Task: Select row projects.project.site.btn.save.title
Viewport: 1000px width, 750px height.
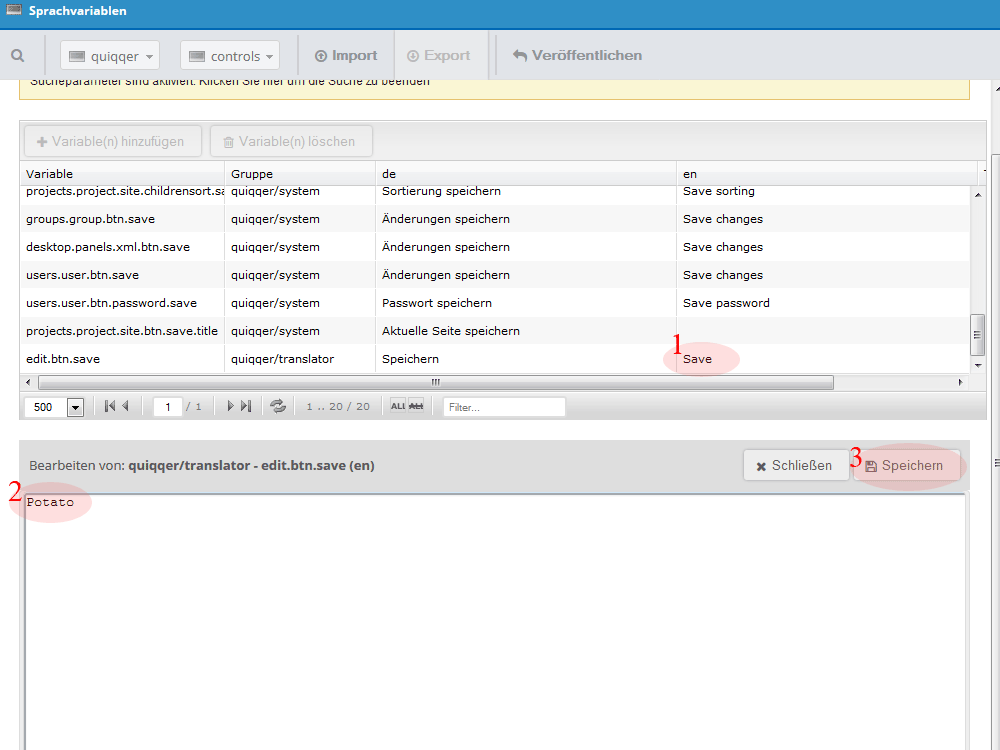Action: click(x=495, y=331)
